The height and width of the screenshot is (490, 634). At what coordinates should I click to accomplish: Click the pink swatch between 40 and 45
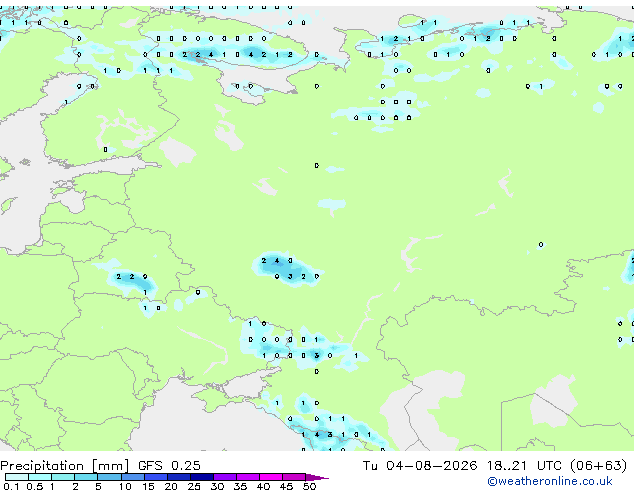pyautogui.click(x=271, y=477)
